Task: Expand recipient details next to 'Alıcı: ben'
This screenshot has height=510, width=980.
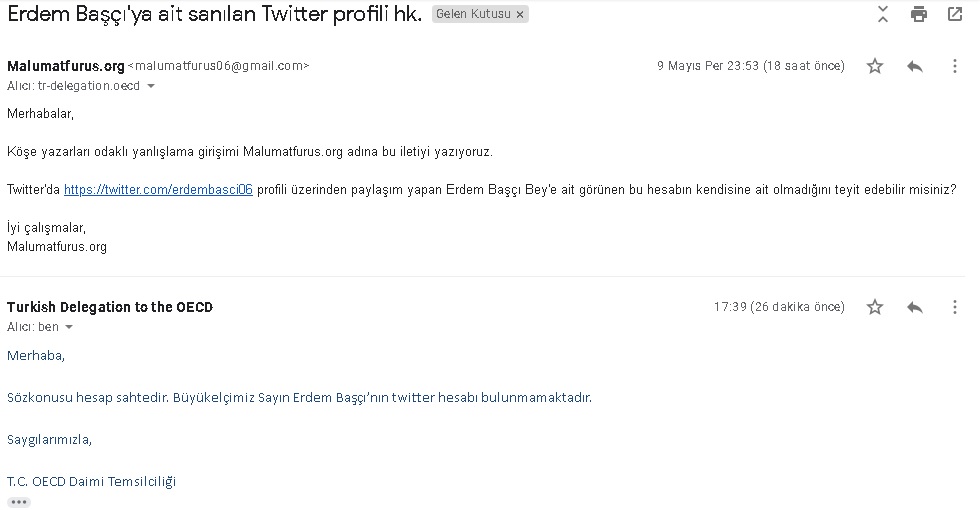Action: 69,327
